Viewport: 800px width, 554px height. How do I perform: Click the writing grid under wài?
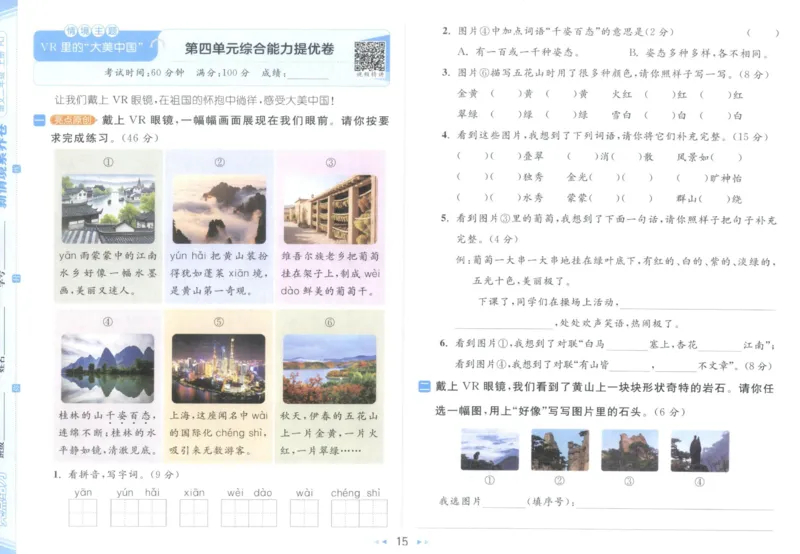click(x=304, y=513)
